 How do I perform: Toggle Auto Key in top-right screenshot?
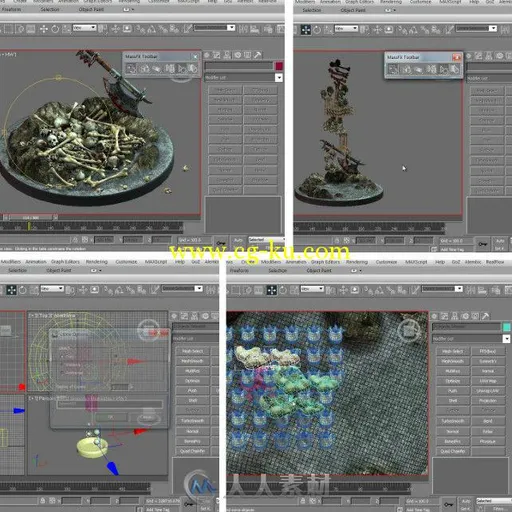pos(500,241)
